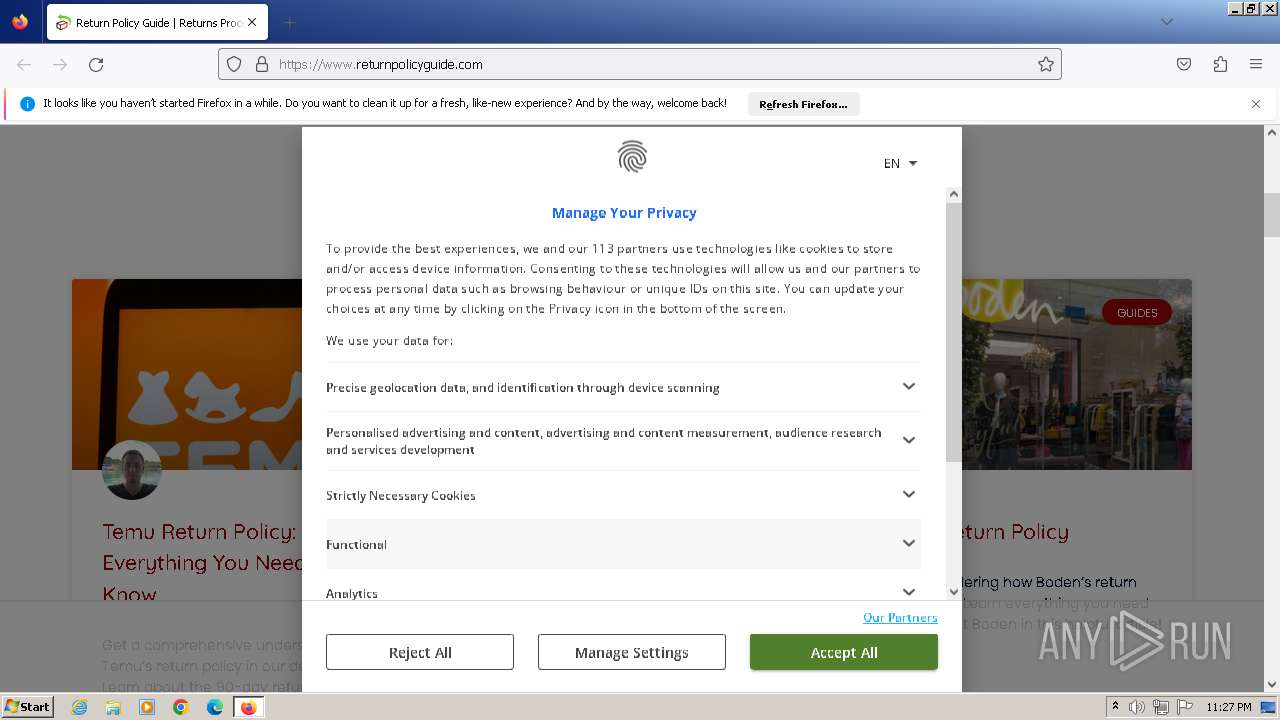Screen dimensions: 1280x720
Task: Click the GUIDES badge on Boden image
Action: click(1137, 312)
